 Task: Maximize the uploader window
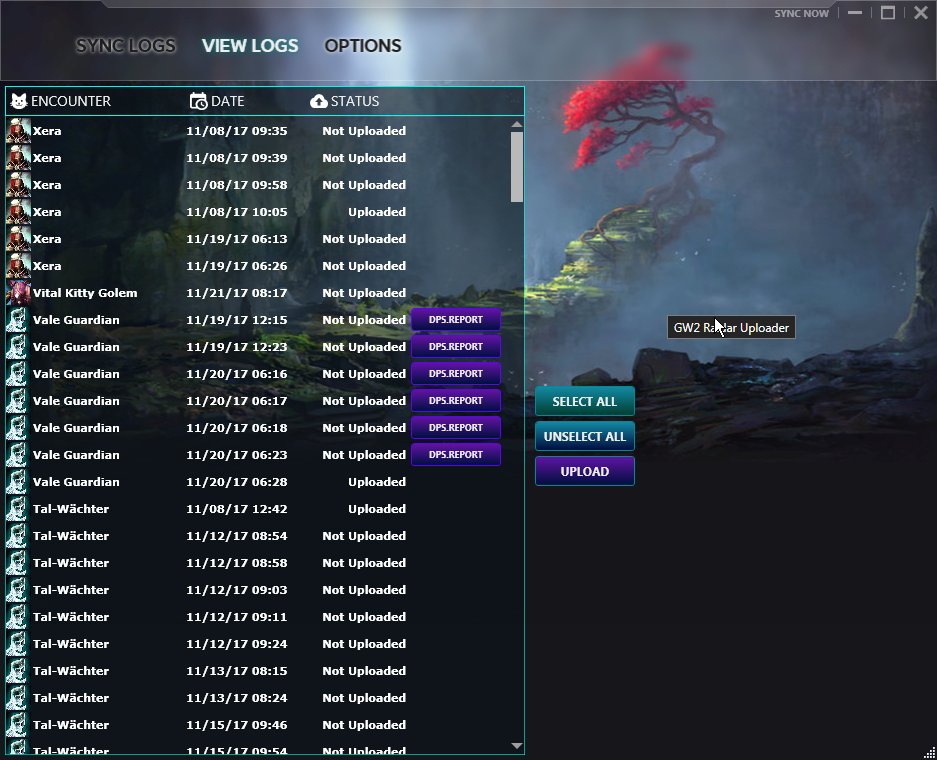coord(888,13)
